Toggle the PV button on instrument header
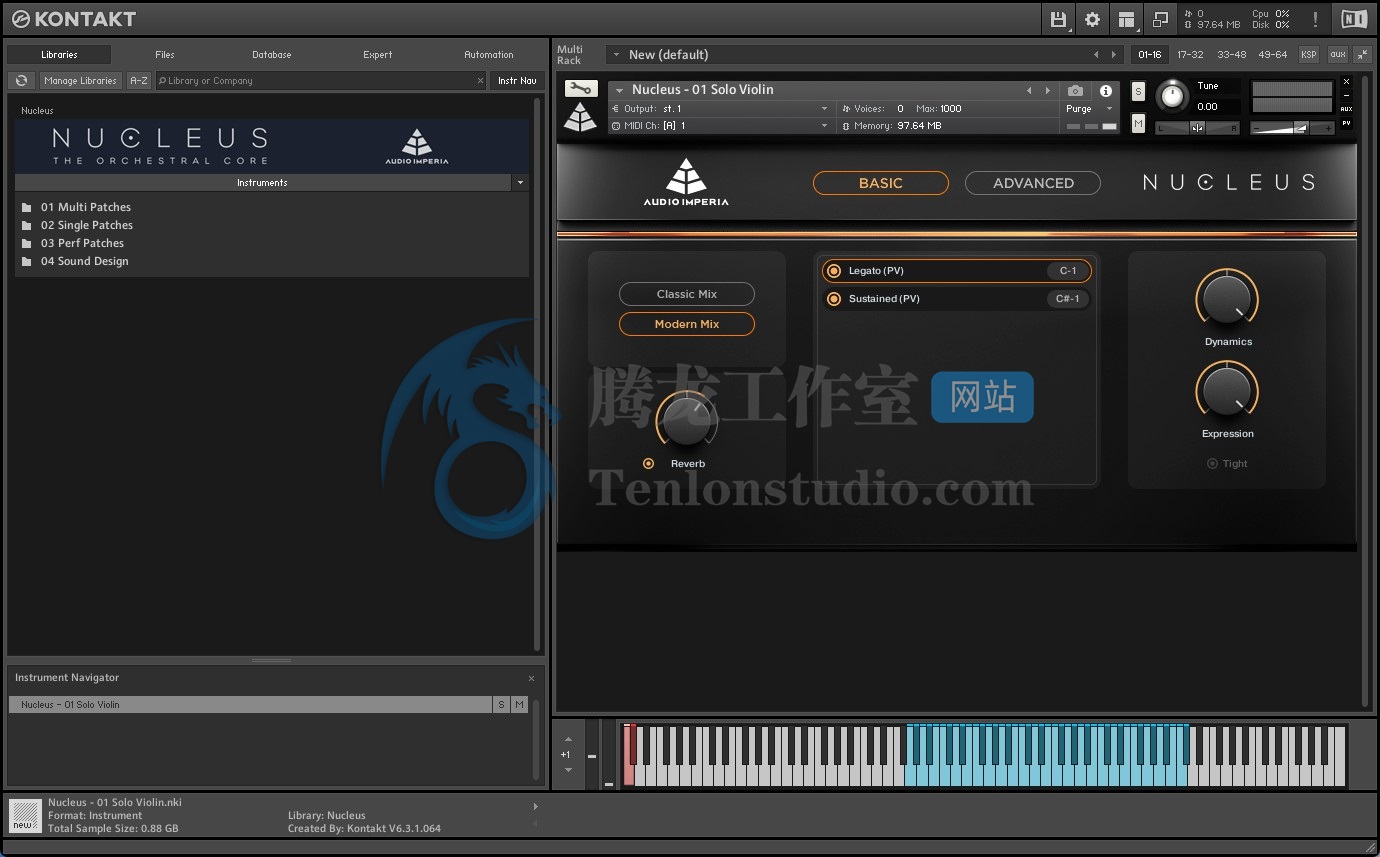This screenshot has height=857, width=1380. 1346,123
